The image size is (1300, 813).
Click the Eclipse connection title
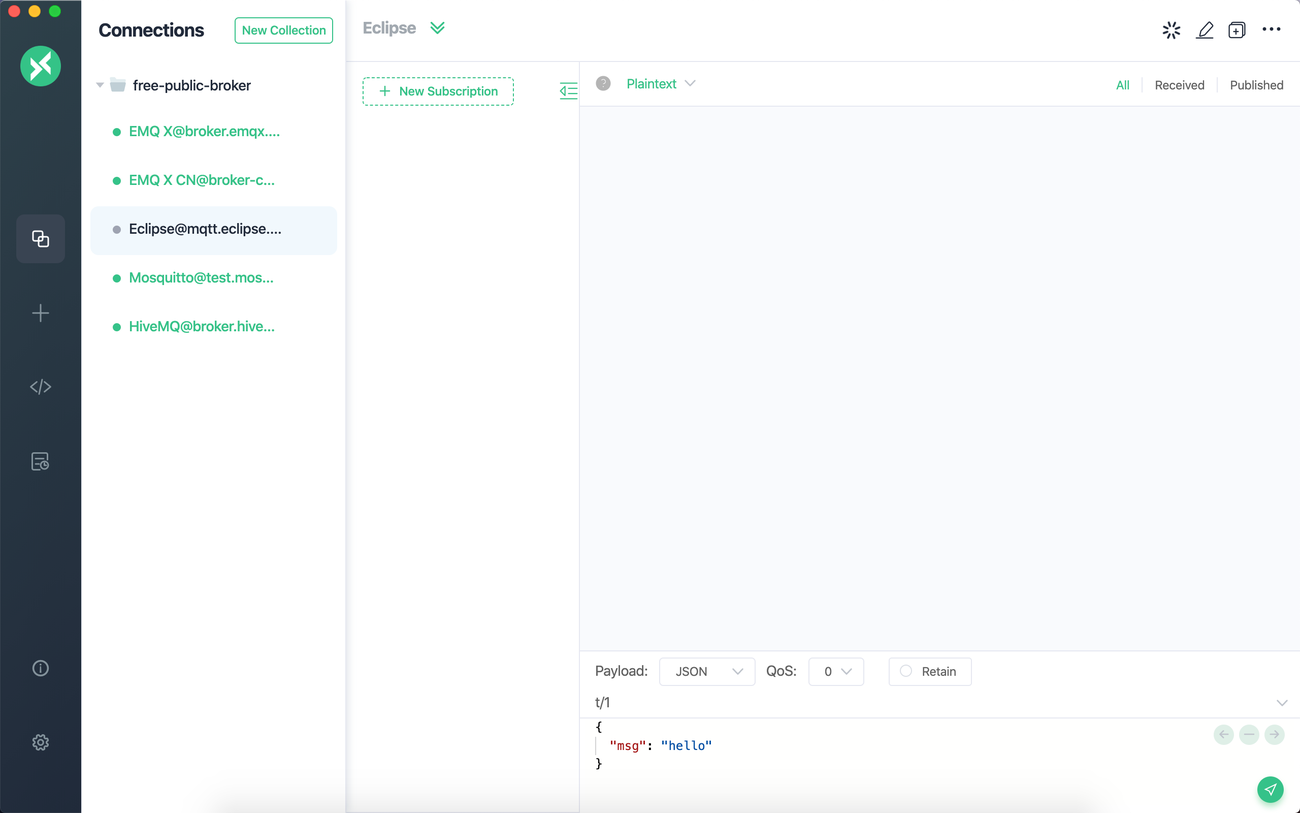[389, 28]
